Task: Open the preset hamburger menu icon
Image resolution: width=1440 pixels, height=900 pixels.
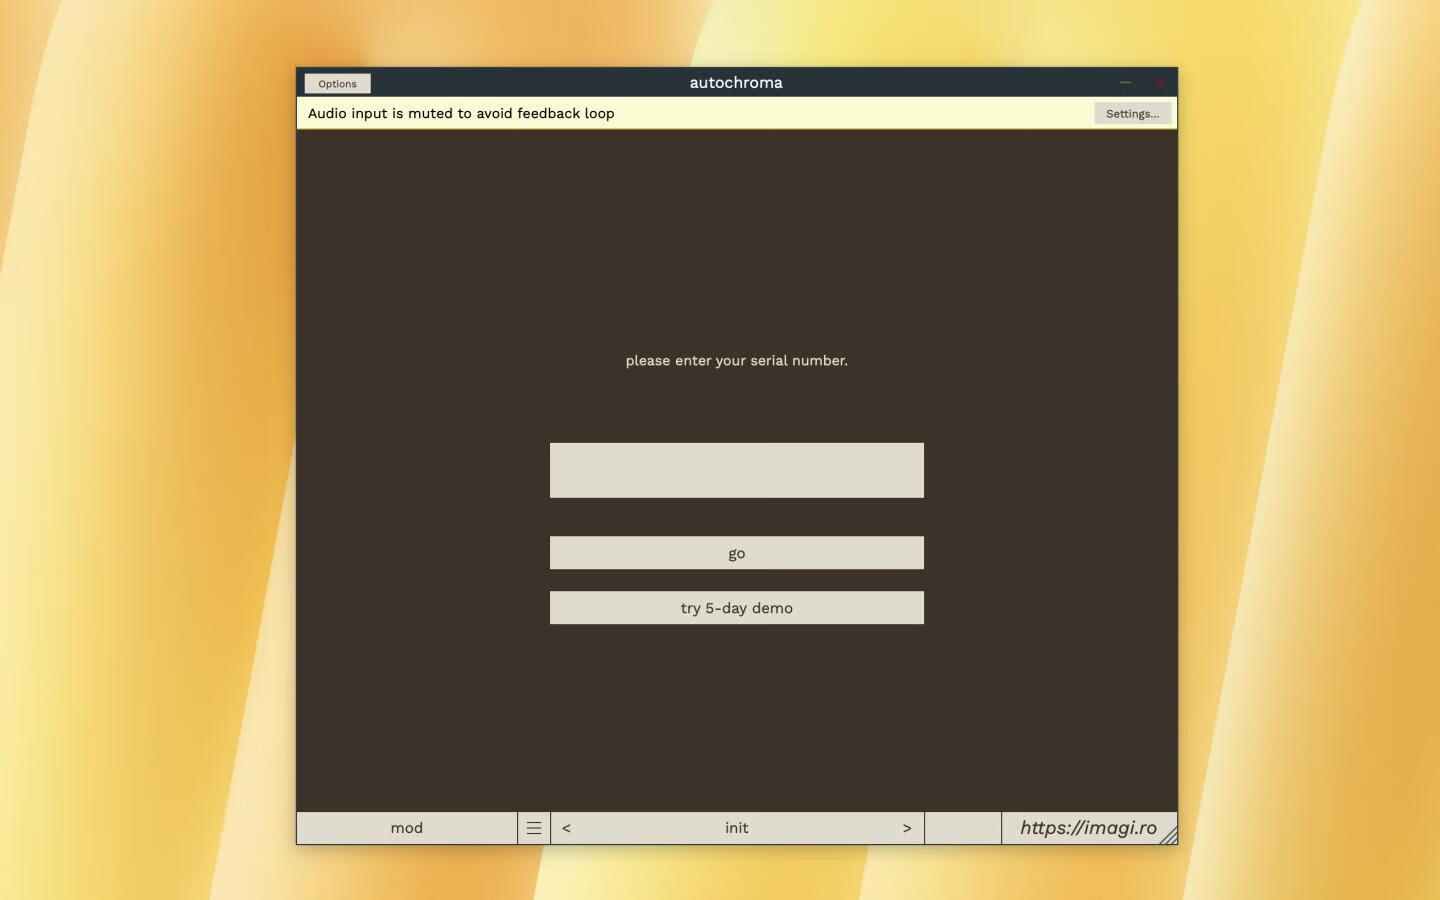Action: click(534, 828)
